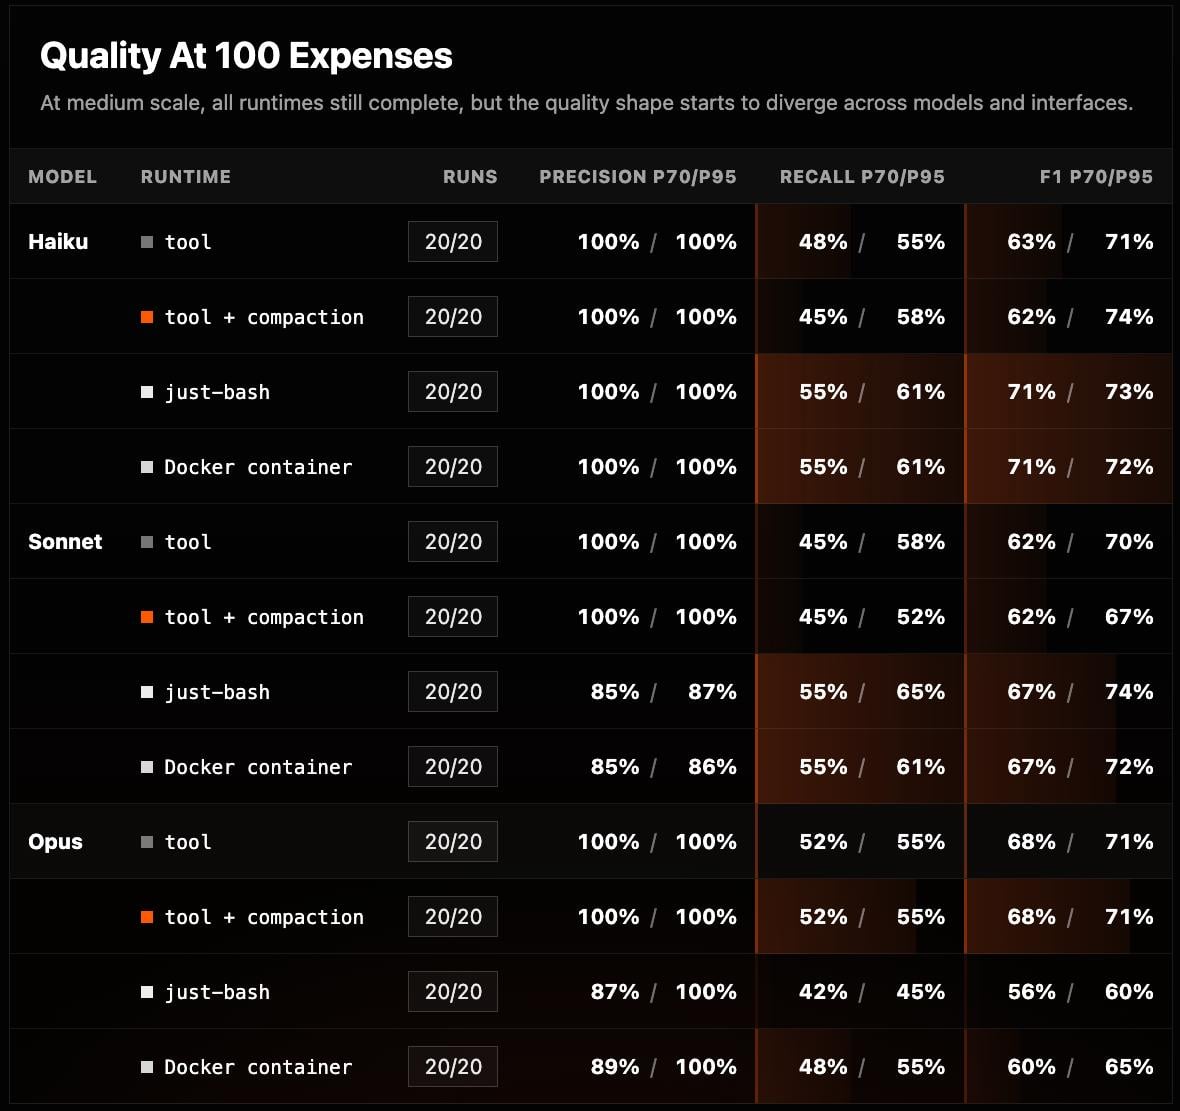This screenshot has height=1111, width=1180.
Task: Click the RUNS column header
Action: [470, 176]
